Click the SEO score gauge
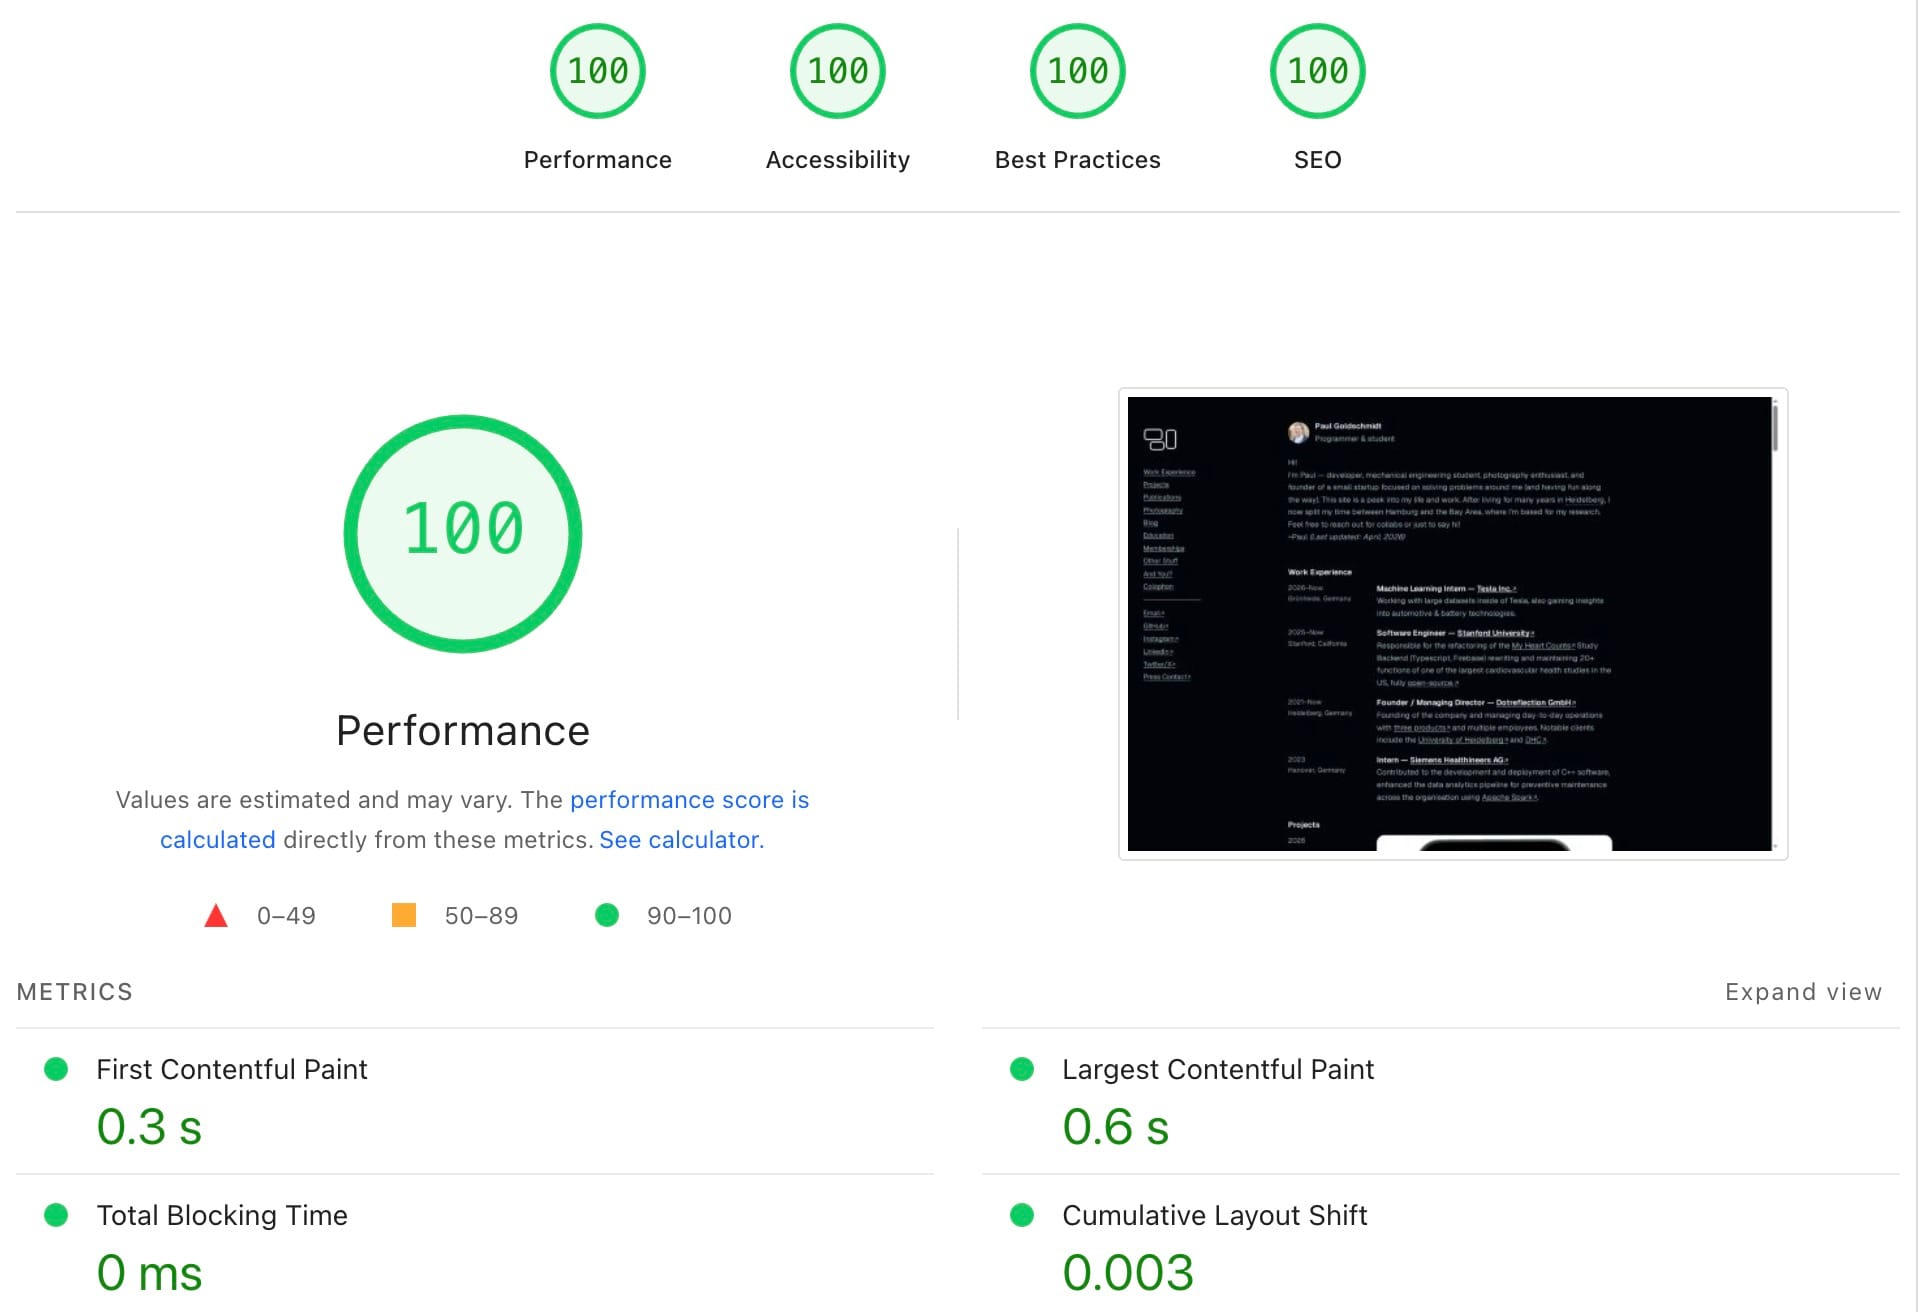Viewport: 1932px width, 1312px height. [x=1317, y=71]
